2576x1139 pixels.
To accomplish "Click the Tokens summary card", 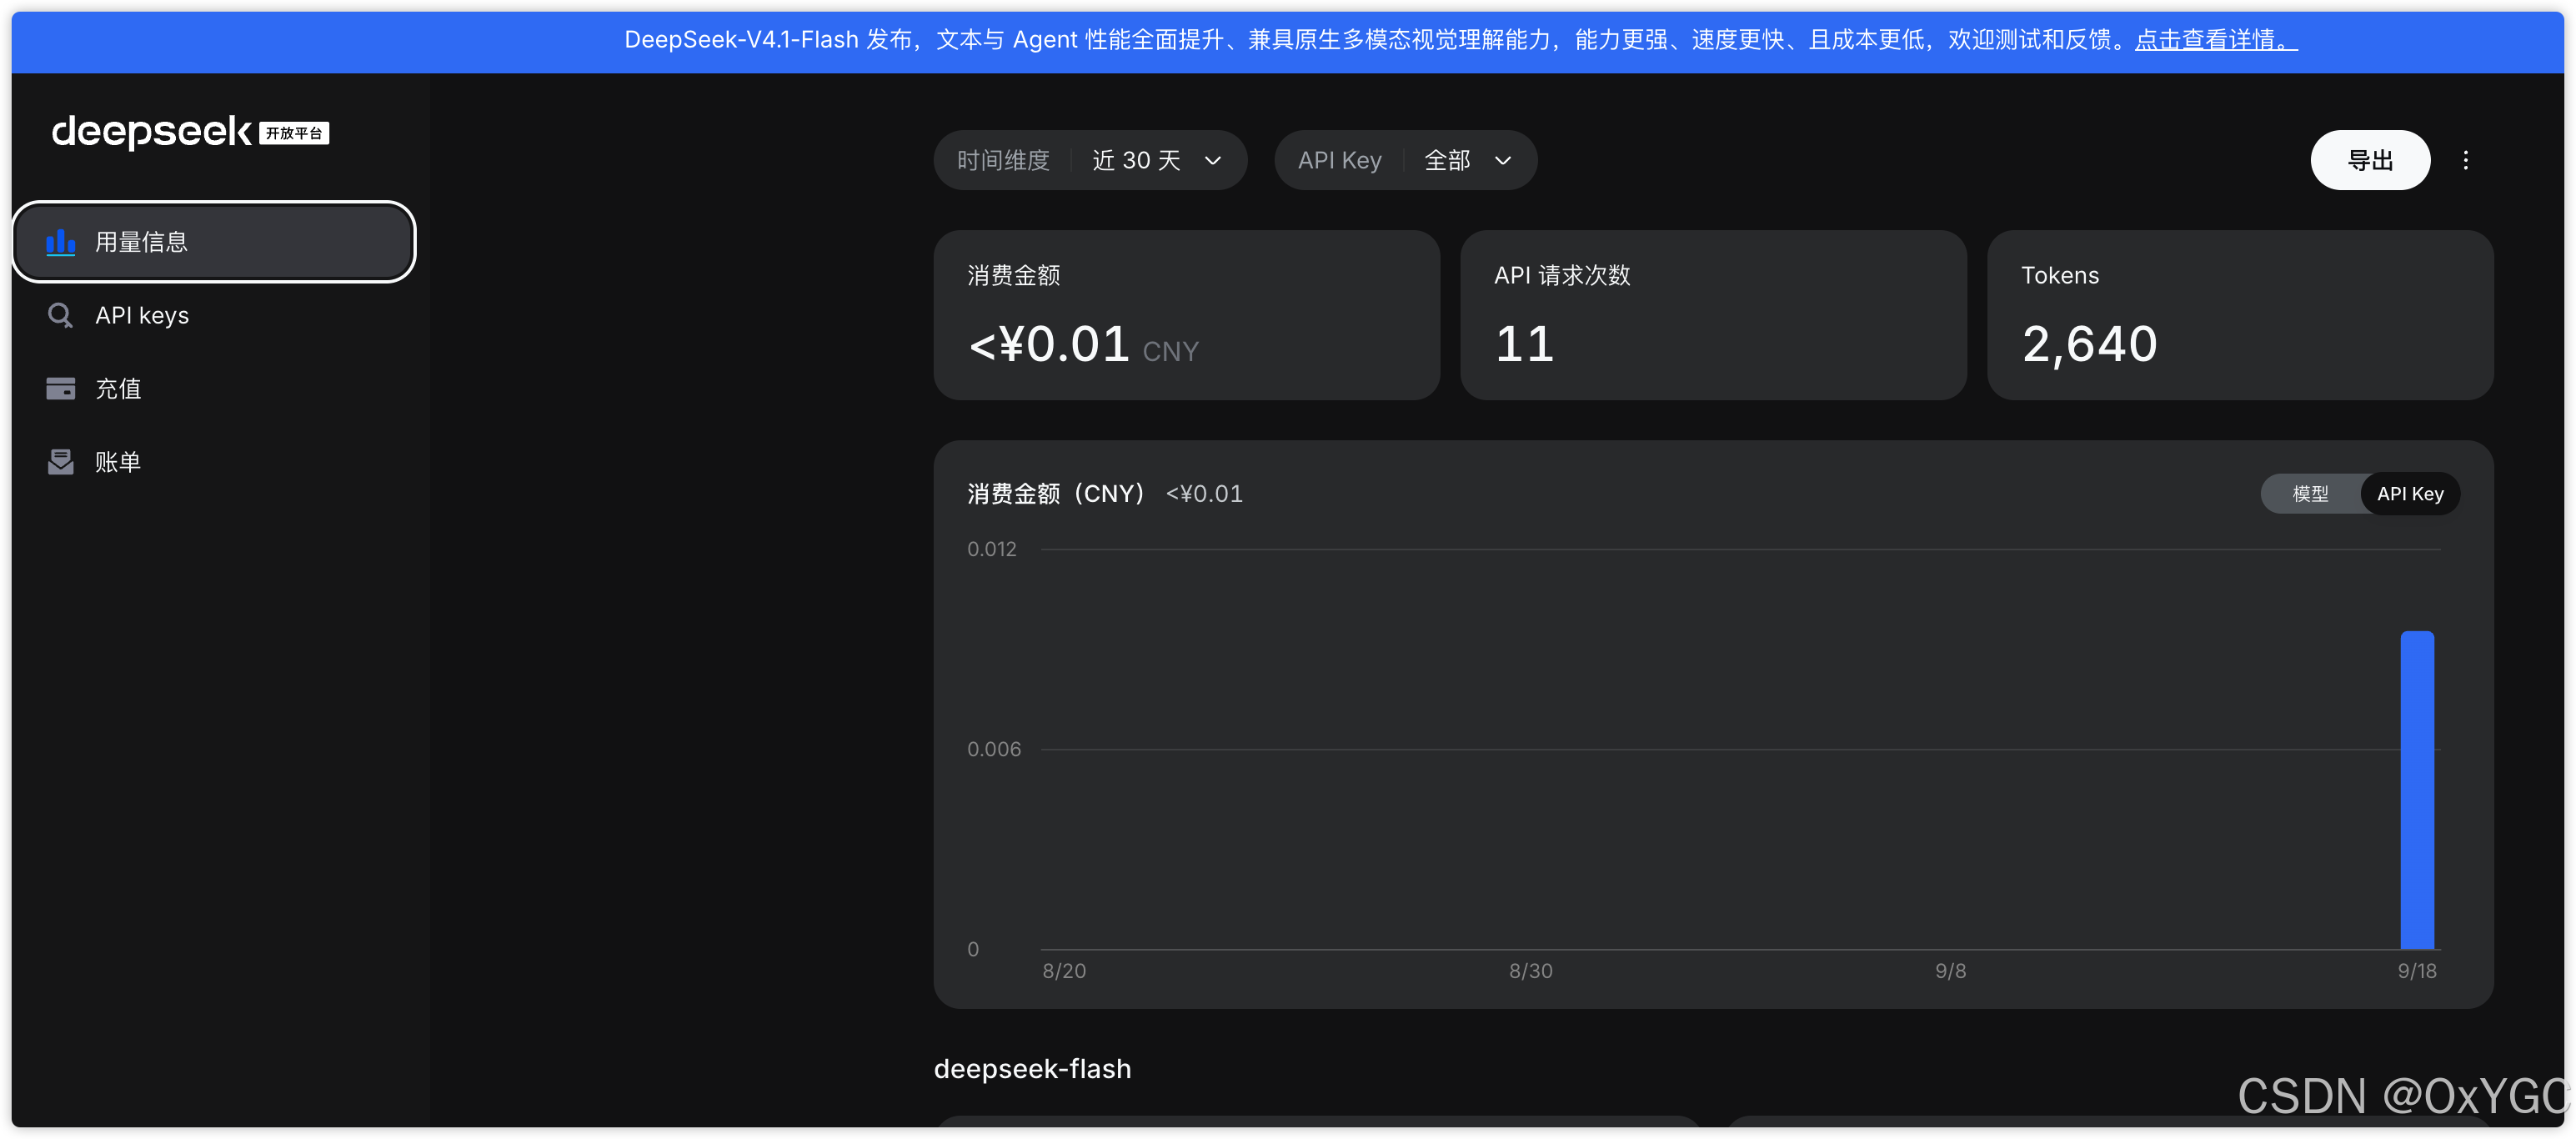I will 2240,315.
